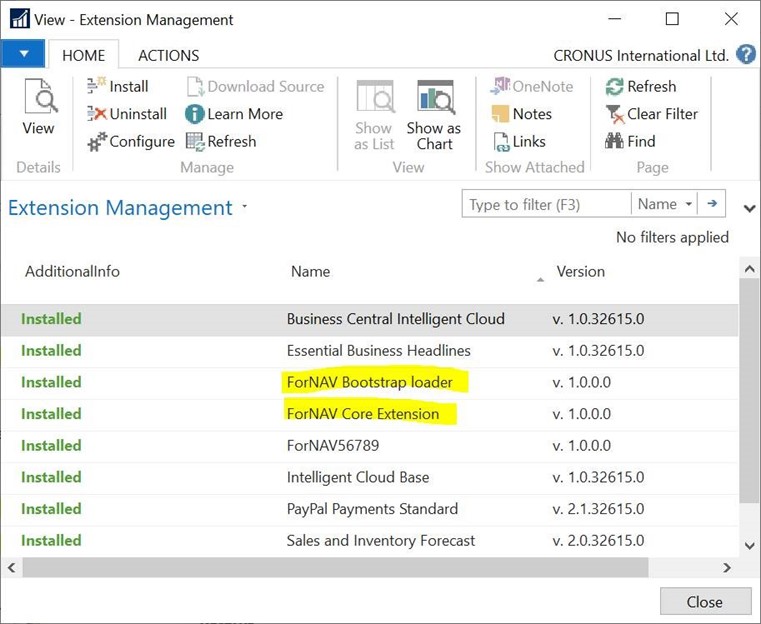761x624 pixels.
Task: Open Configure for the extension
Action: [131, 142]
